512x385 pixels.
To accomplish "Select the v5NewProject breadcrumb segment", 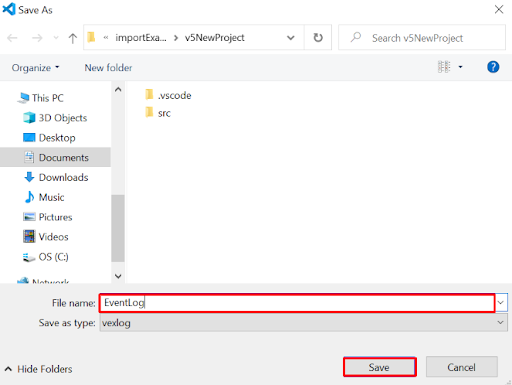I will tap(215, 38).
